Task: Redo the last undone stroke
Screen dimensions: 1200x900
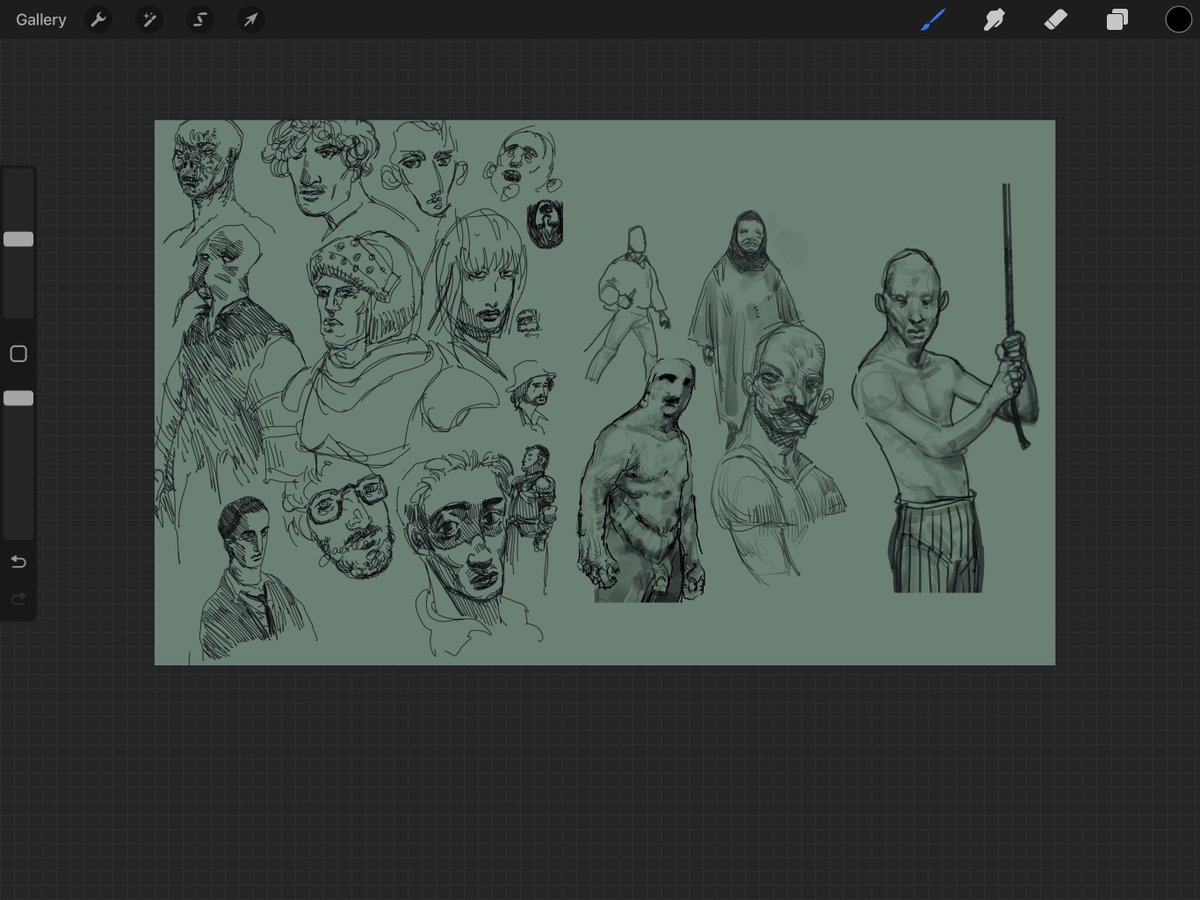Action: [x=18, y=599]
